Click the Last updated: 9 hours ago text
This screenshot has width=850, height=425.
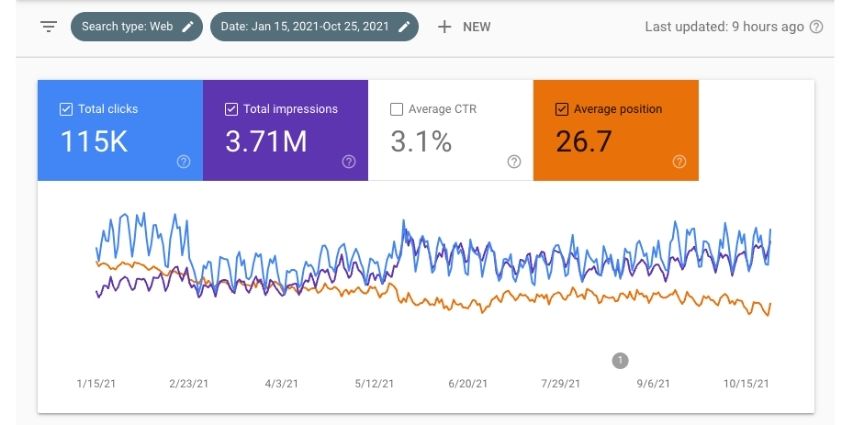(x=724, y=27)
